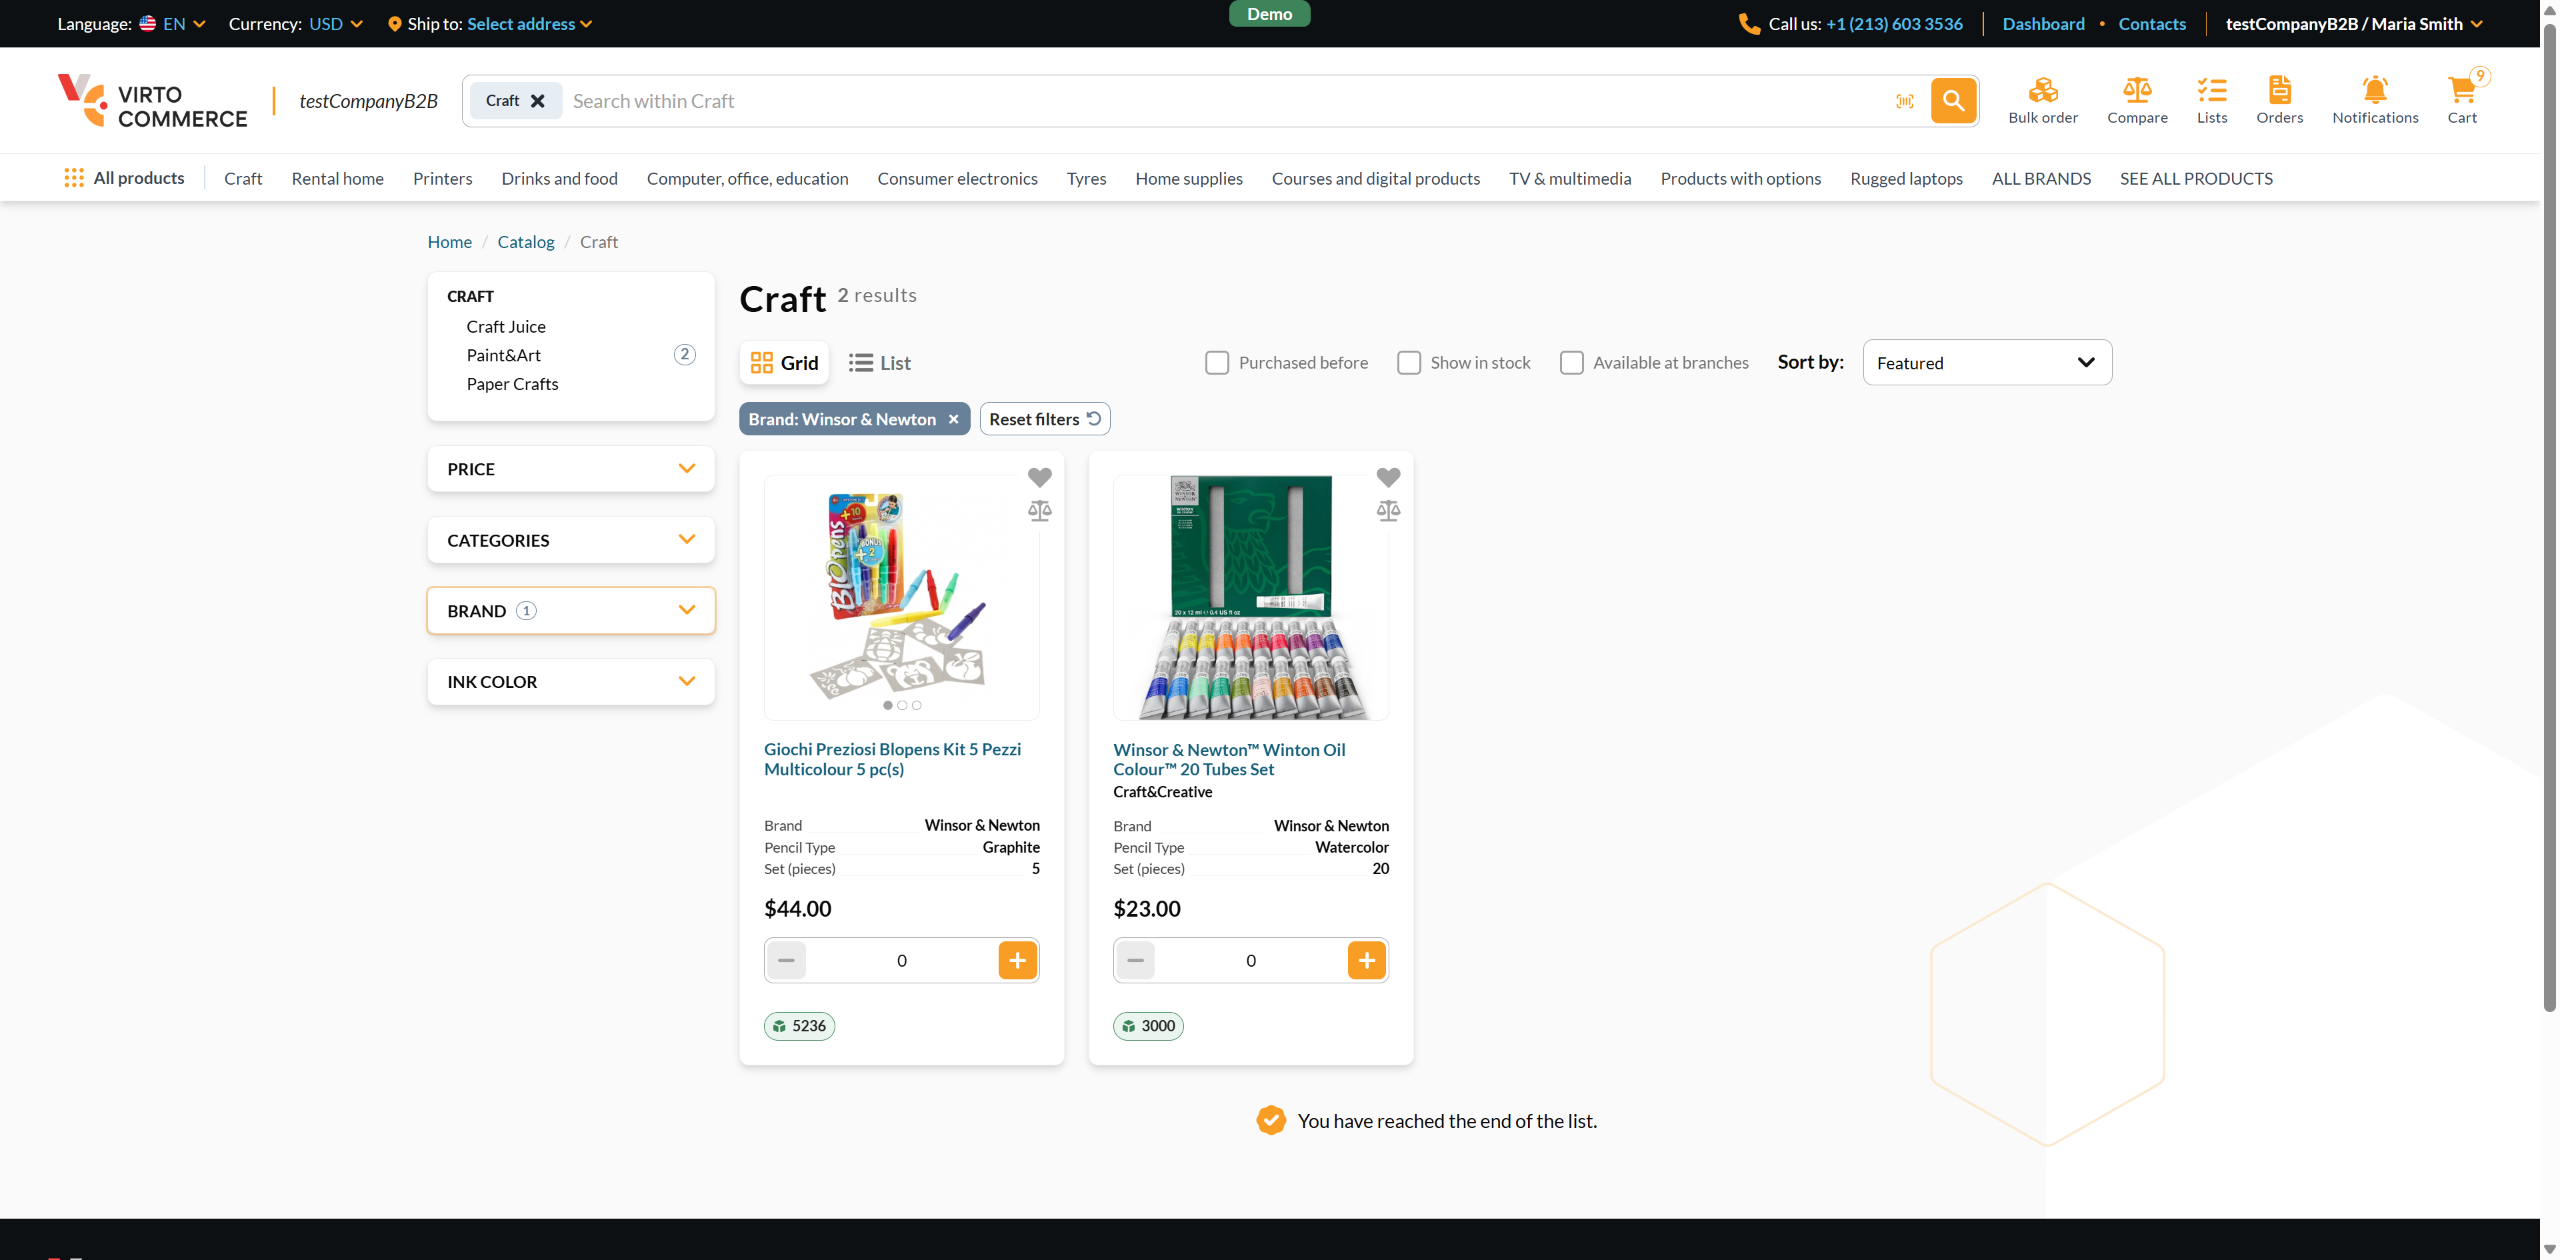Open the Compare scales icon in header
Viewport: 2560px width, 1260px height.
[2137, 91]
